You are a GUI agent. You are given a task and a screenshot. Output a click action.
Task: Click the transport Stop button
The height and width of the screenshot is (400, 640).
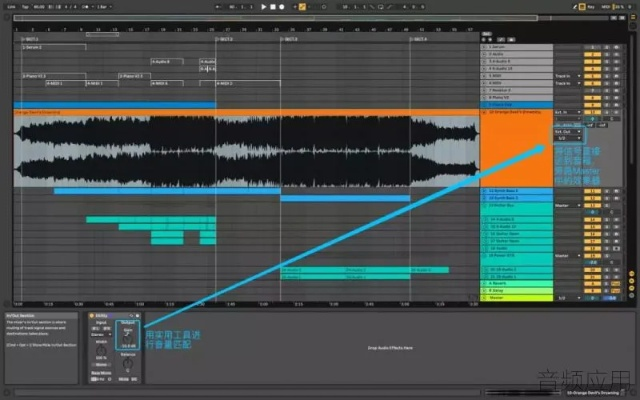272,7
